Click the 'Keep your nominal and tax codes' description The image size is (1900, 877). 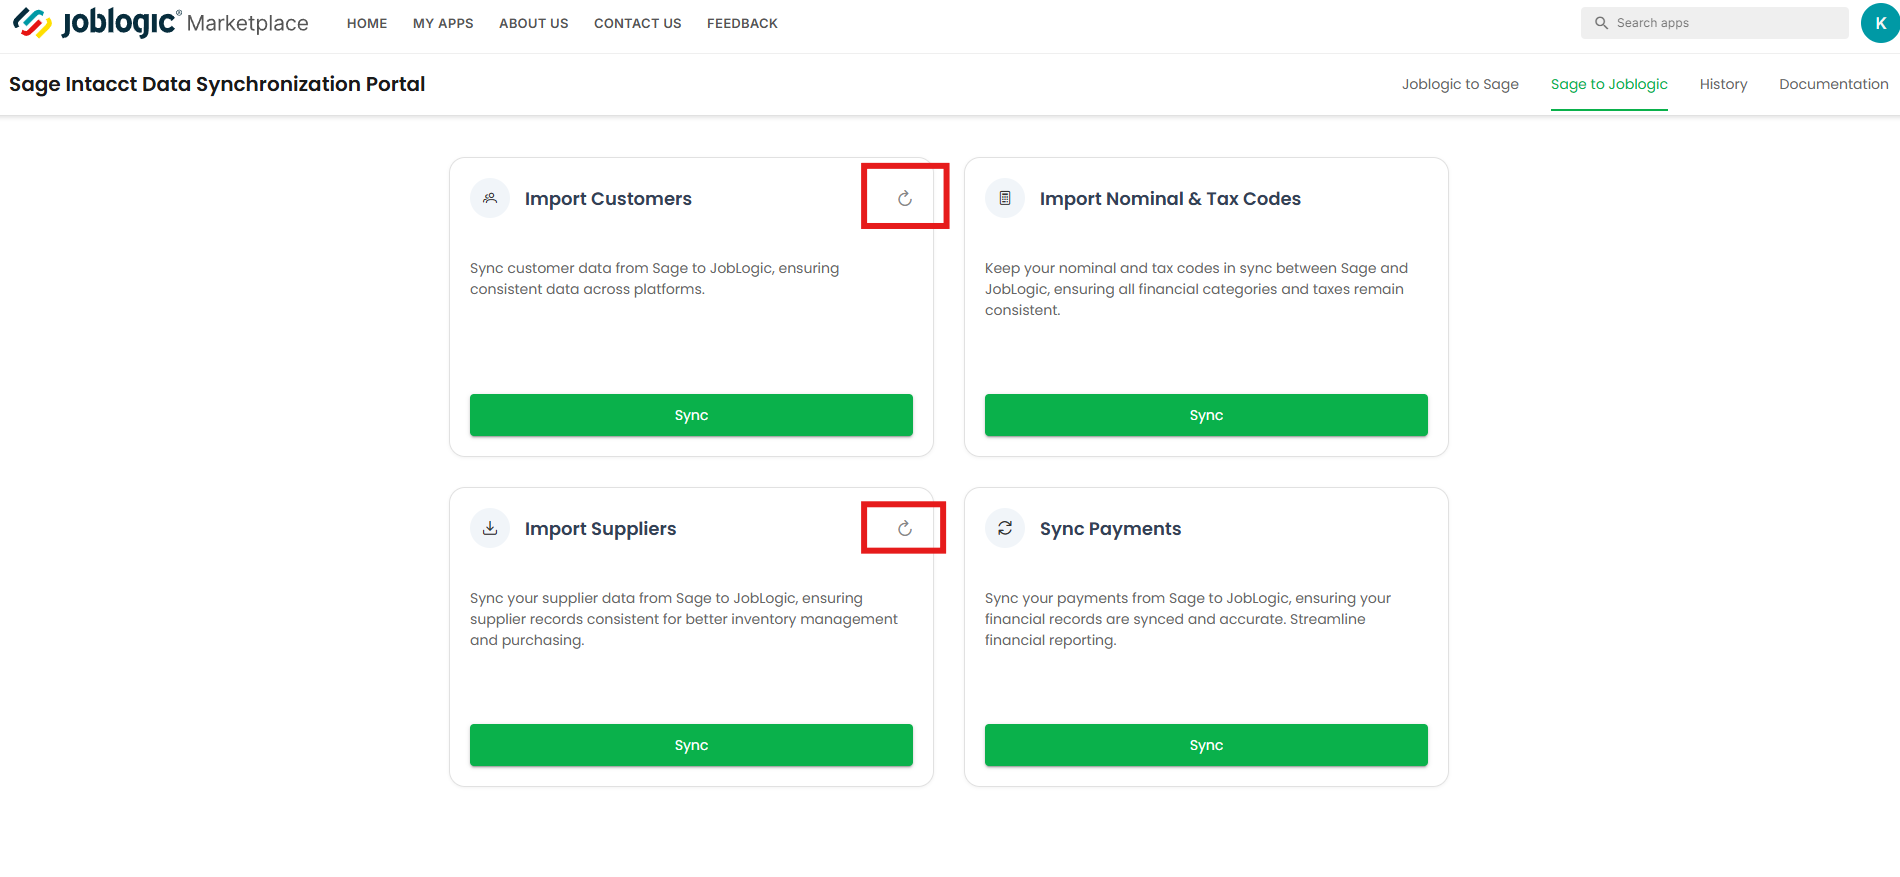click(1196, 289)
